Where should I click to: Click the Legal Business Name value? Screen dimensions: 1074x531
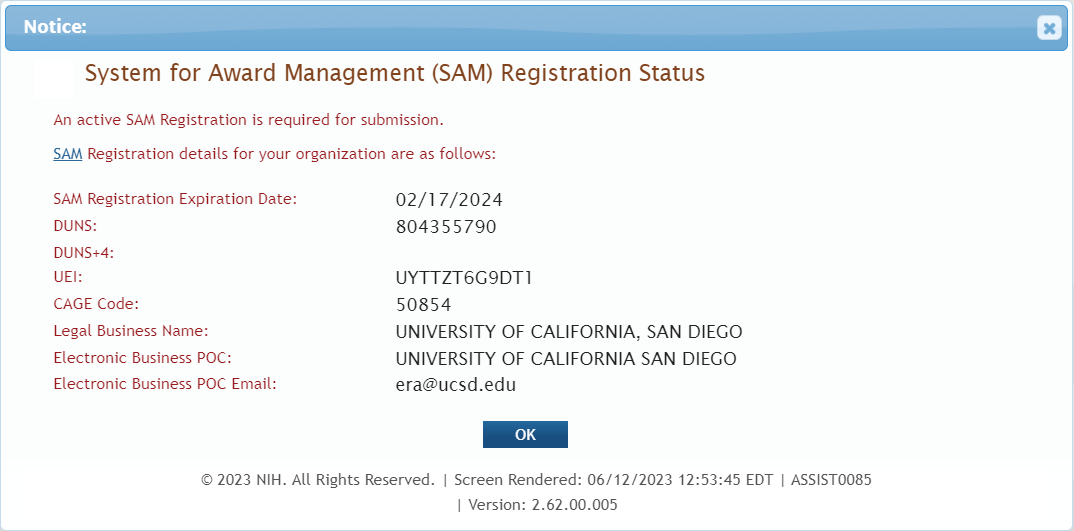point(569,332)
